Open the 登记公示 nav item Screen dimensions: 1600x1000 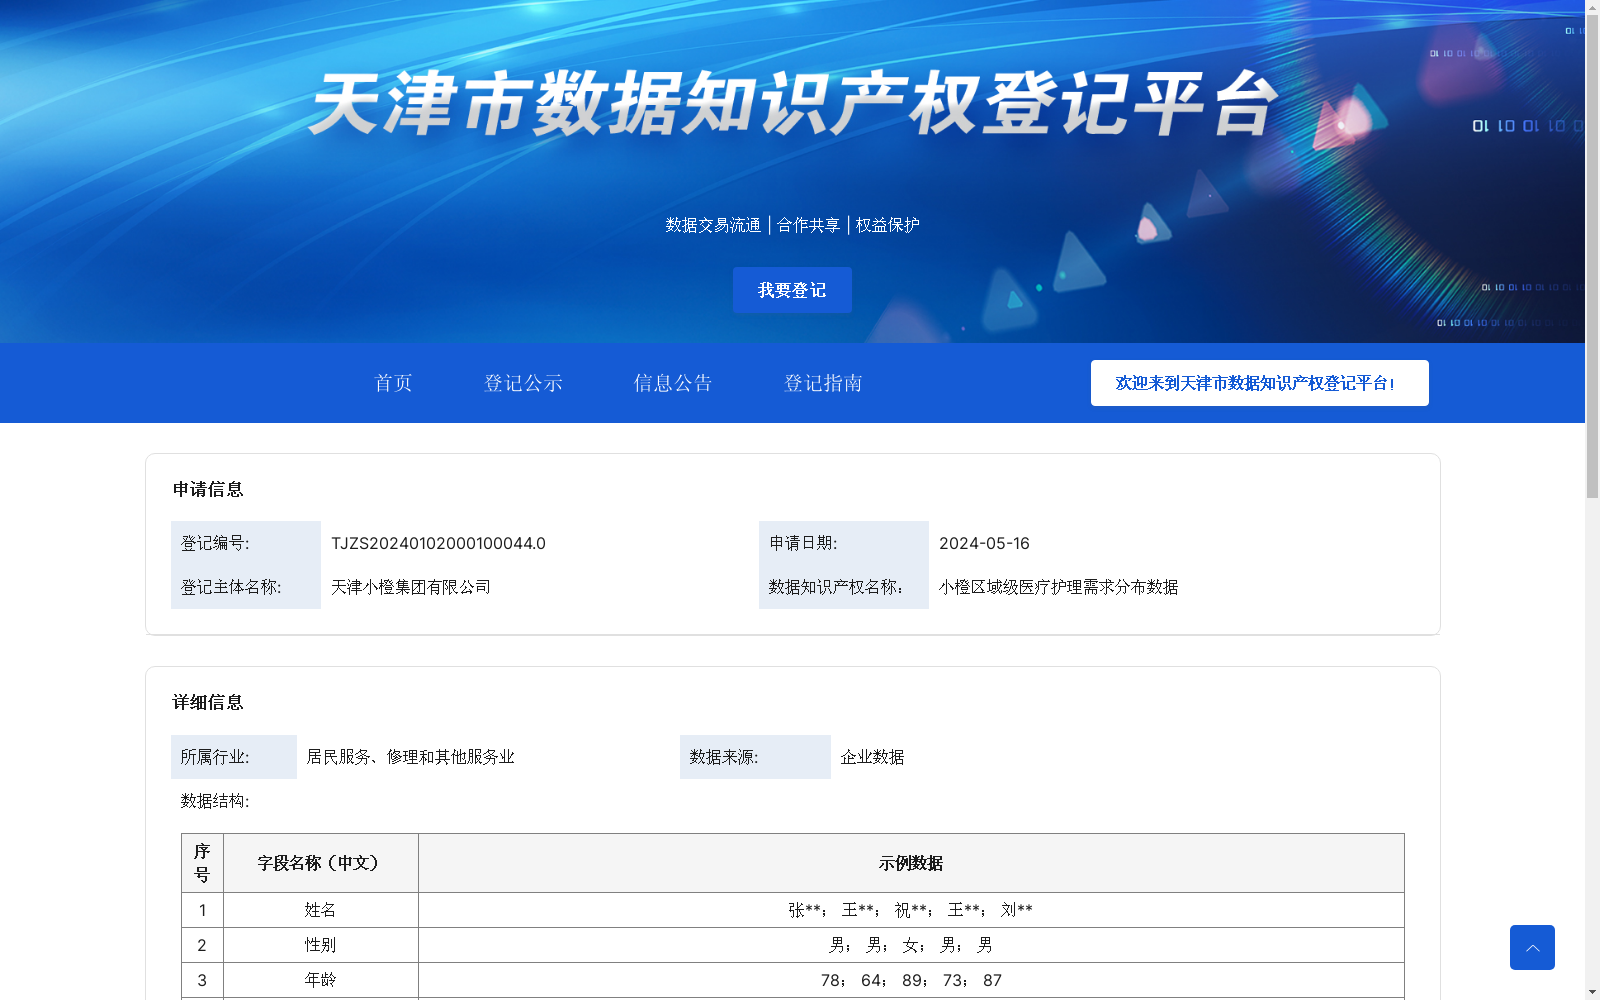pos(523,383)
